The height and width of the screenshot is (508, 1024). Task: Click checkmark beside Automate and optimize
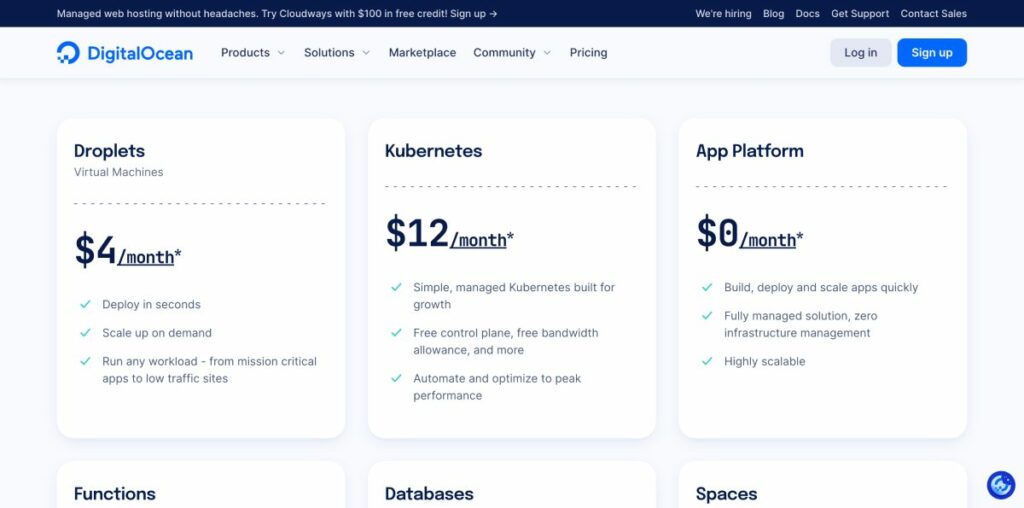396,378
